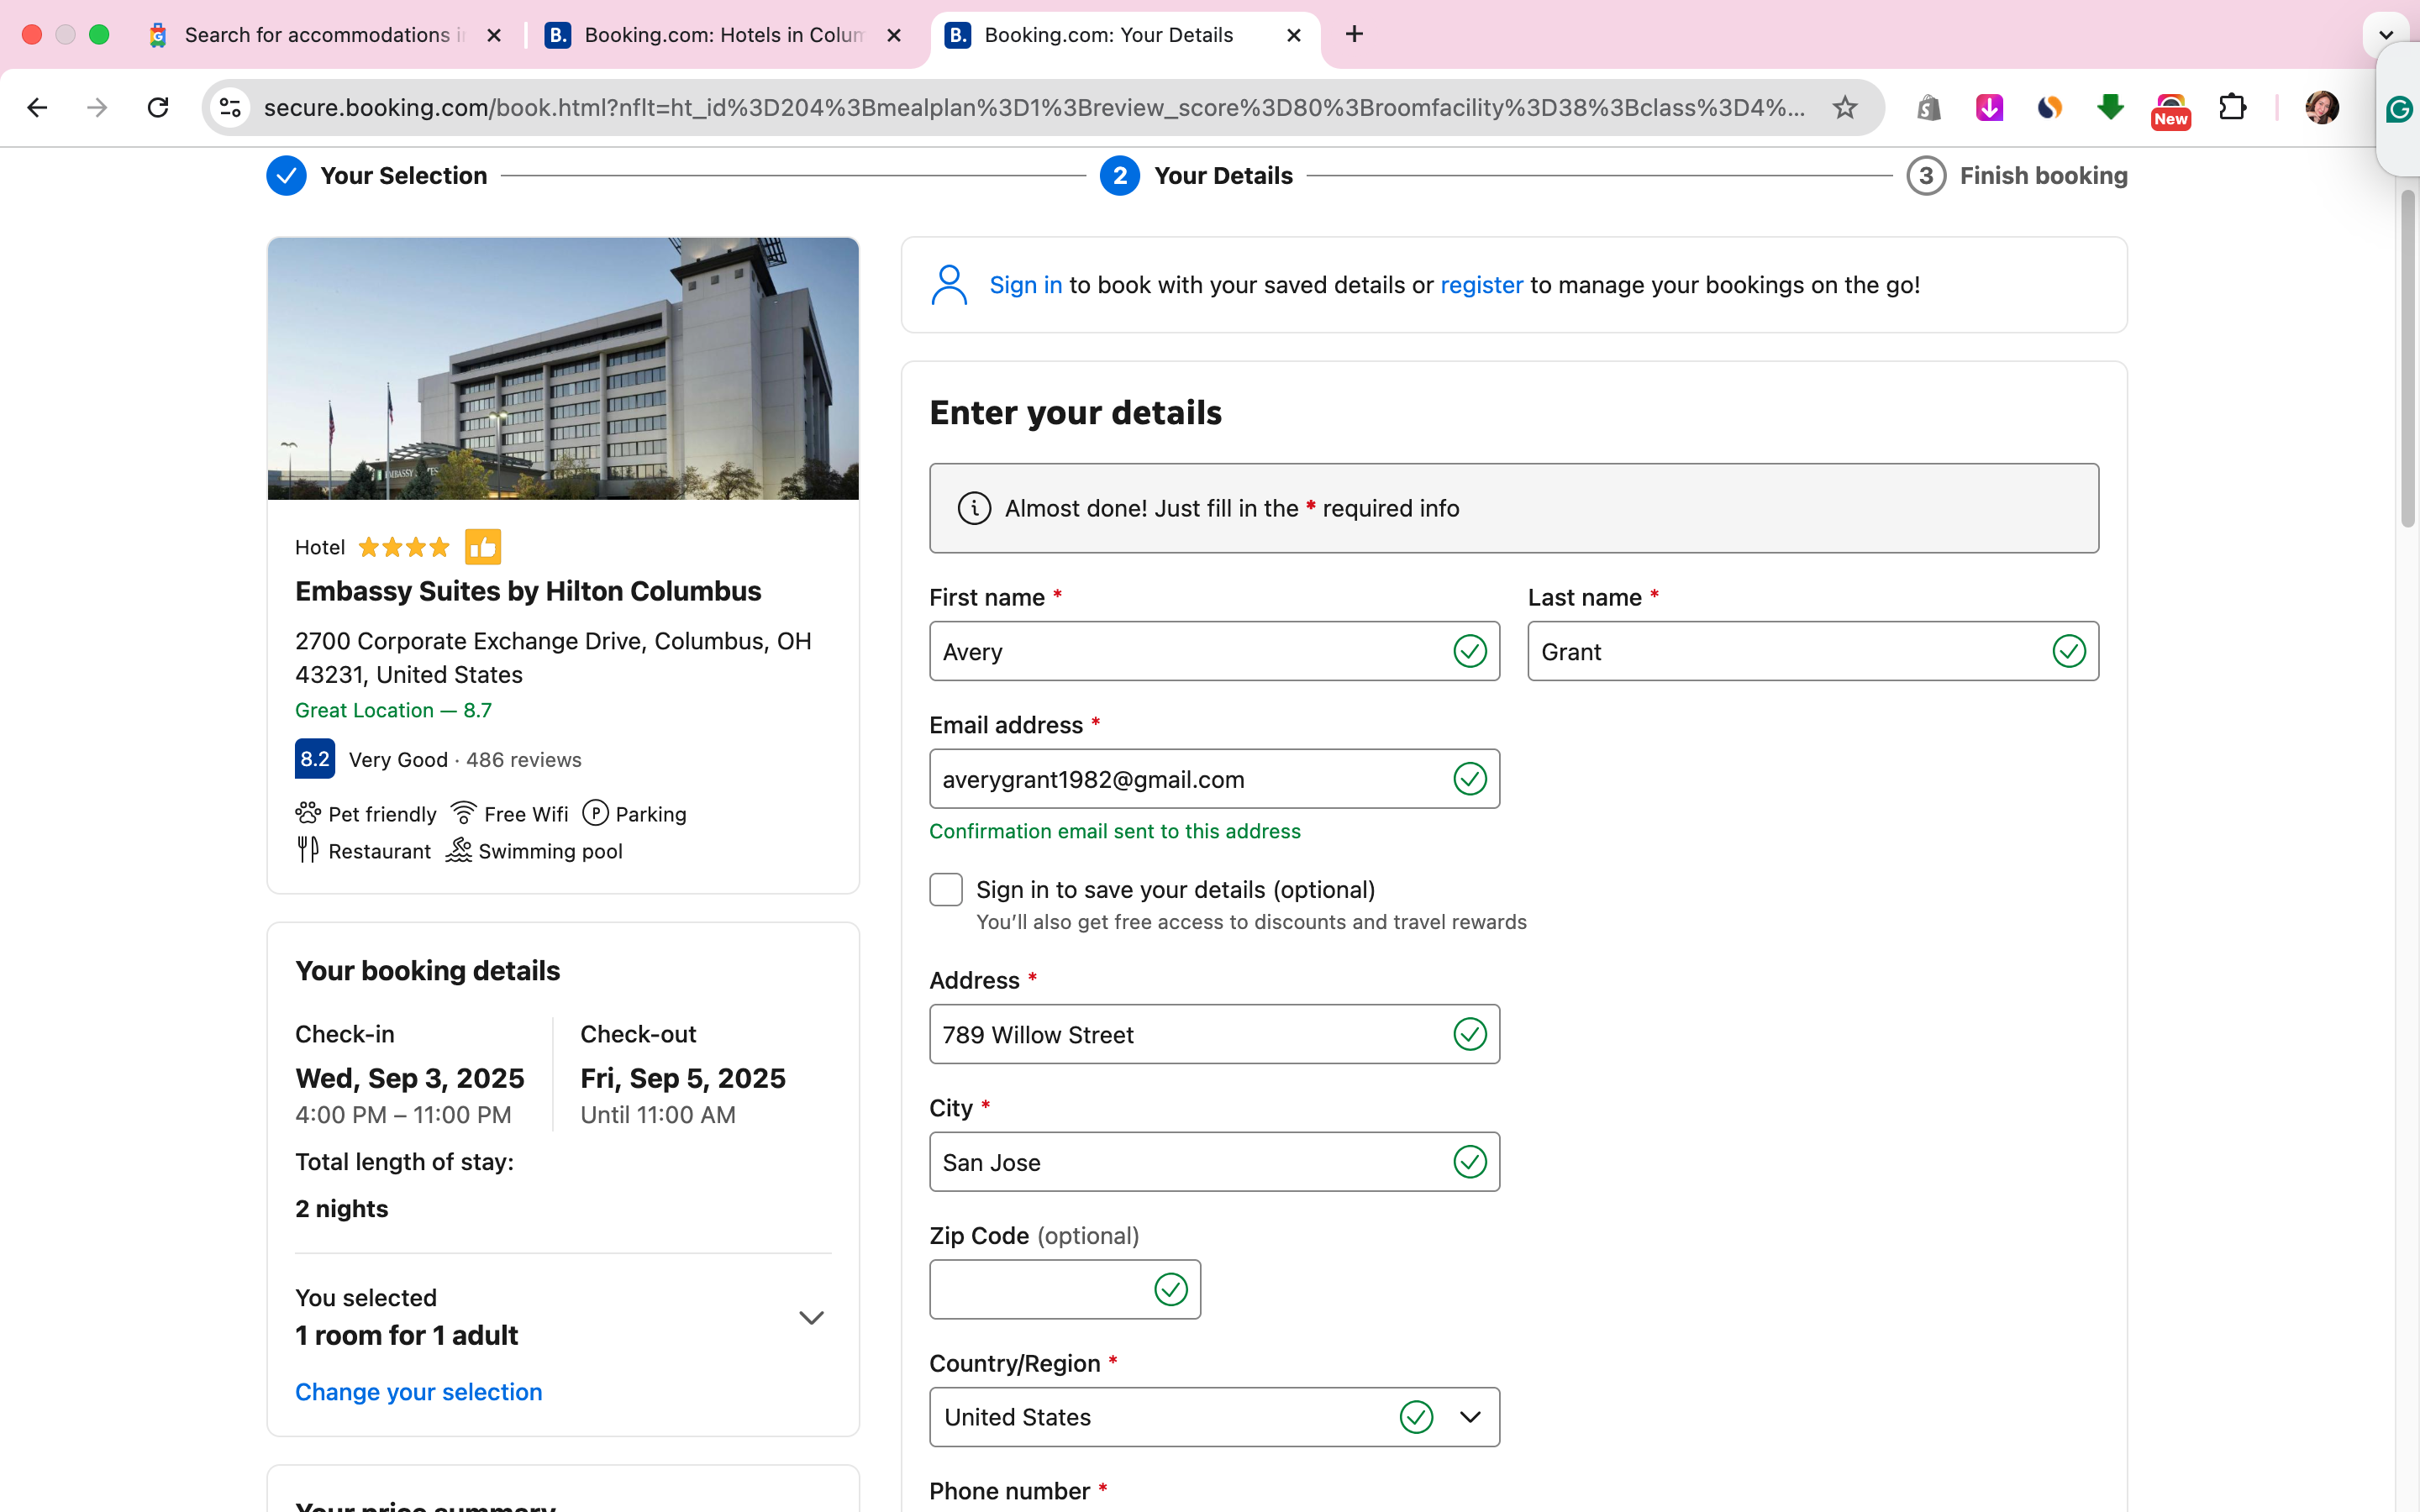This screenshot has width=2420, height=1512.
Task: Bookmark this page with the star icon
Action: (x=1844, y=107)
